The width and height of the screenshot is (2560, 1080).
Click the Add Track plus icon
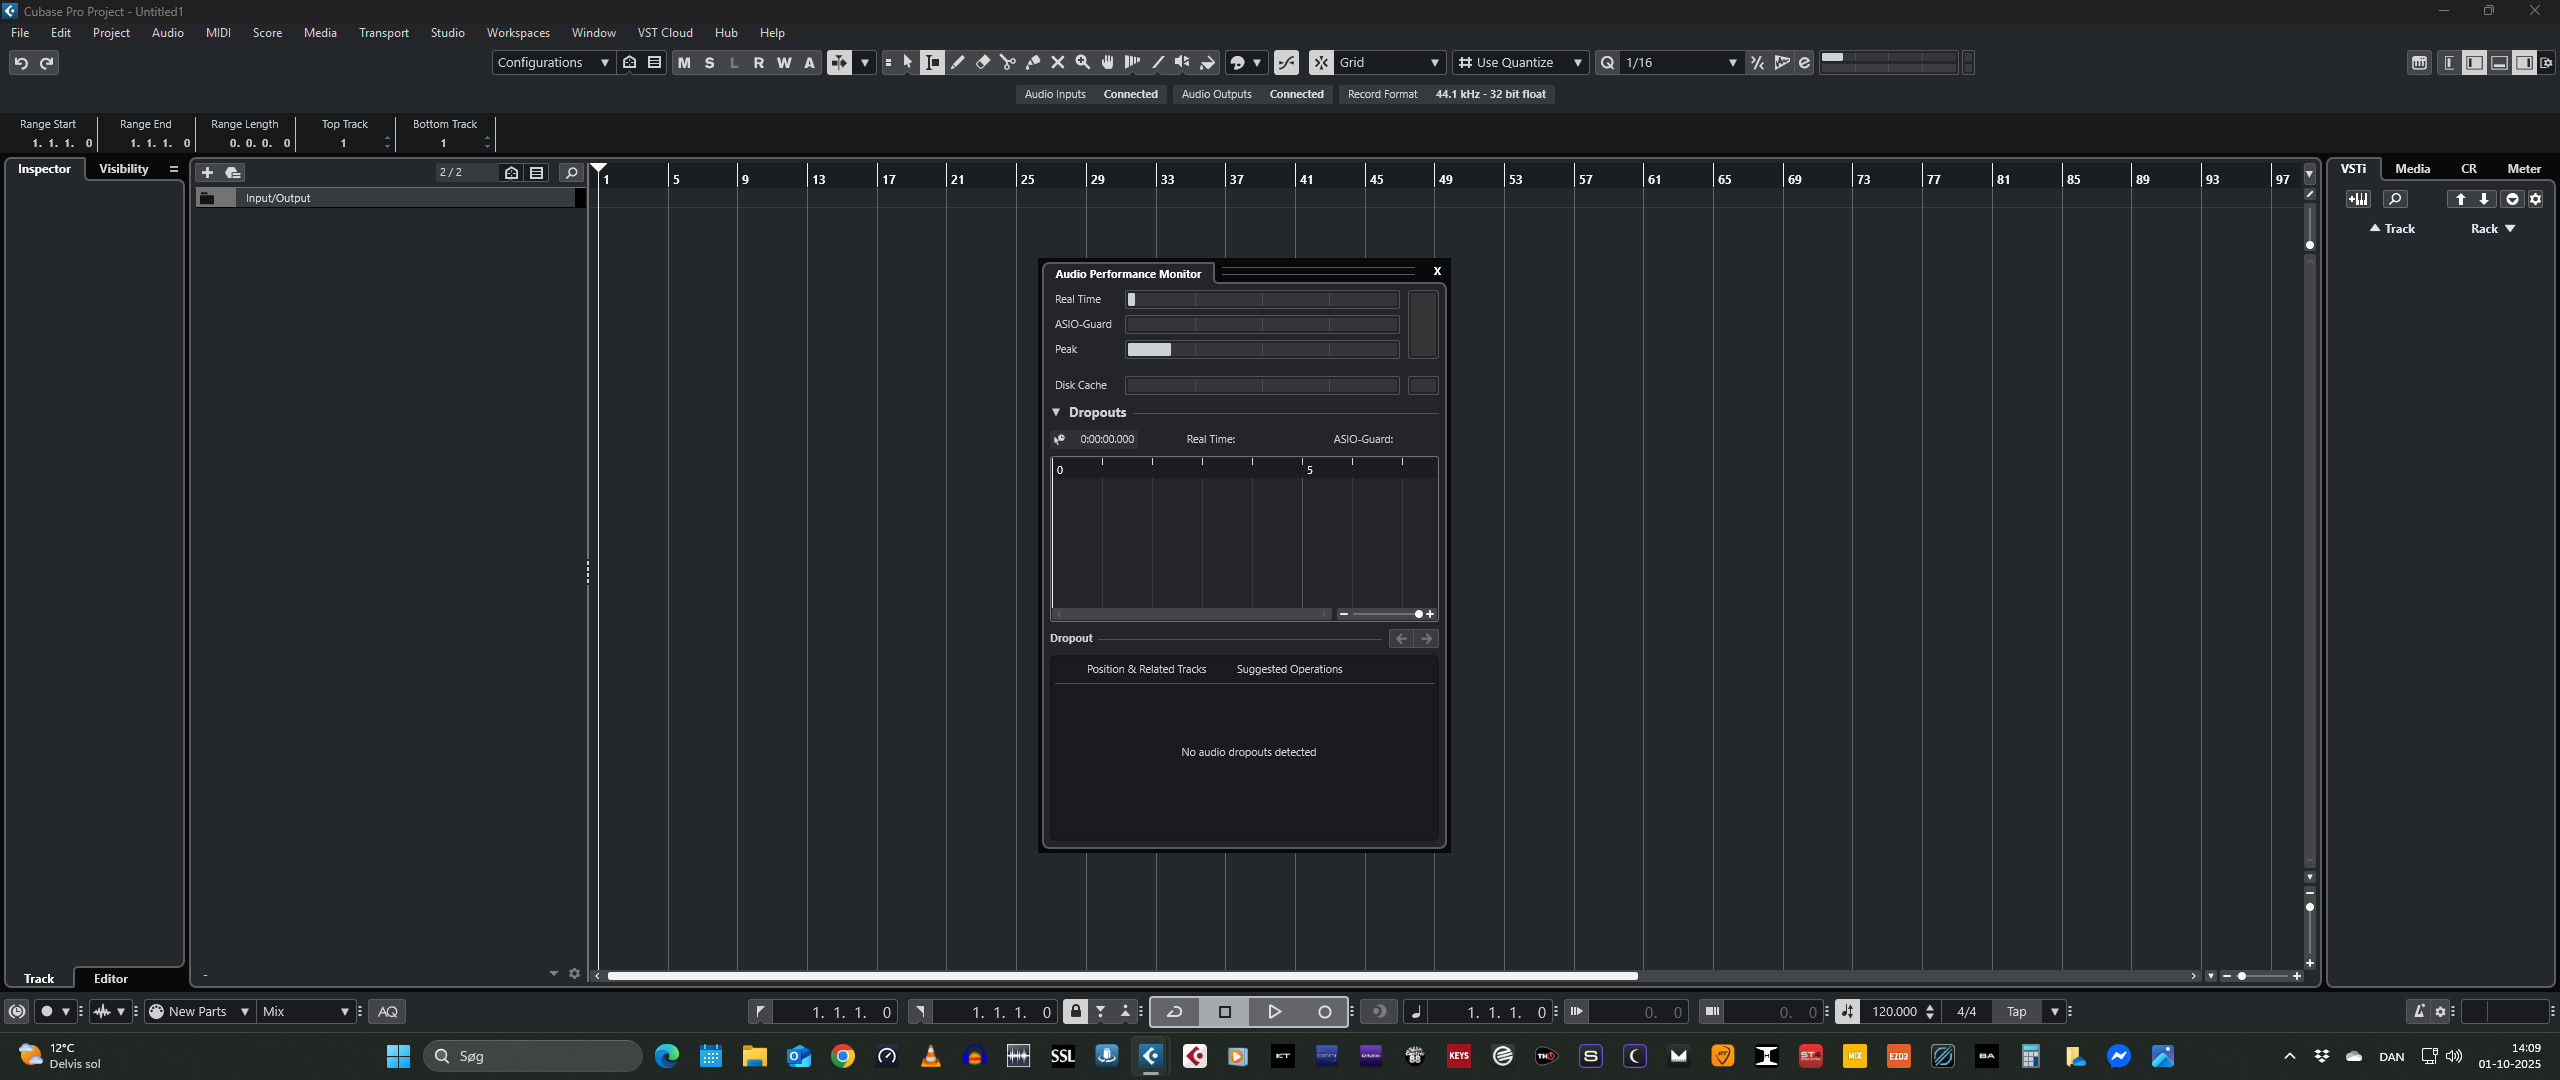tap(207, 172)
